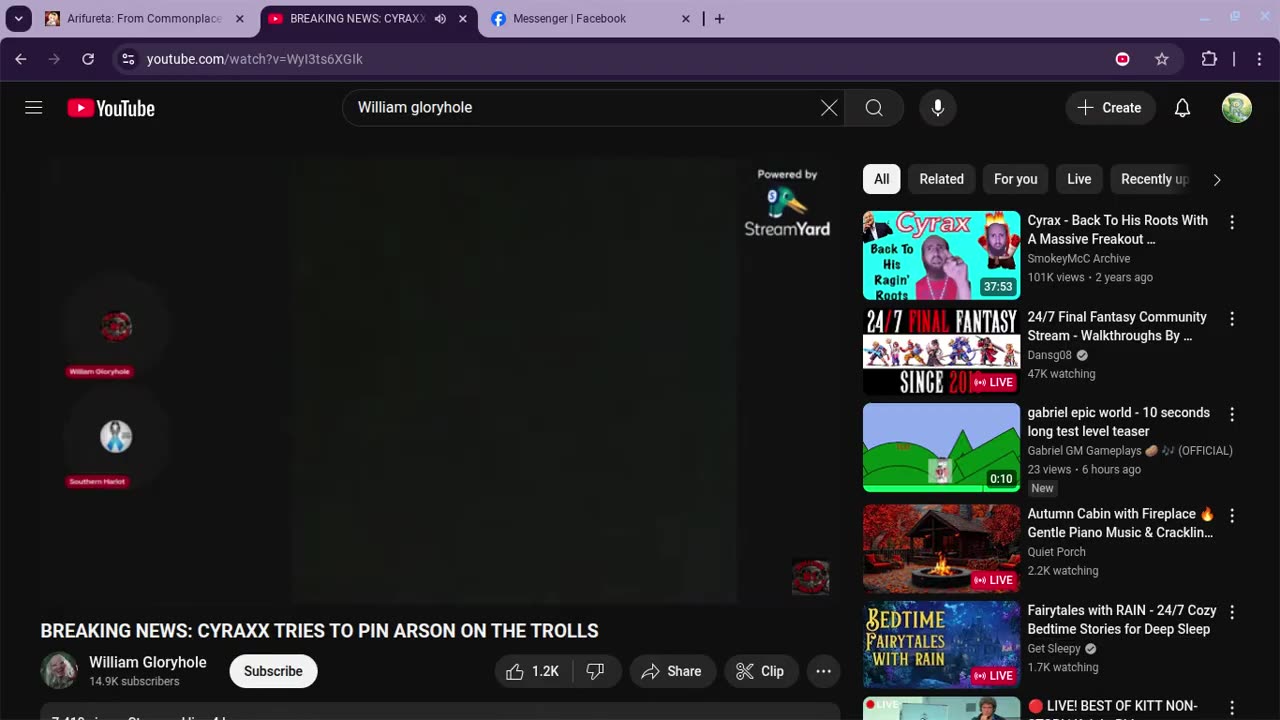Bookmark this page with star icon
The height and width of the screenshot is (720, 1280).
pyautogui.click(x=1162, y=59)
